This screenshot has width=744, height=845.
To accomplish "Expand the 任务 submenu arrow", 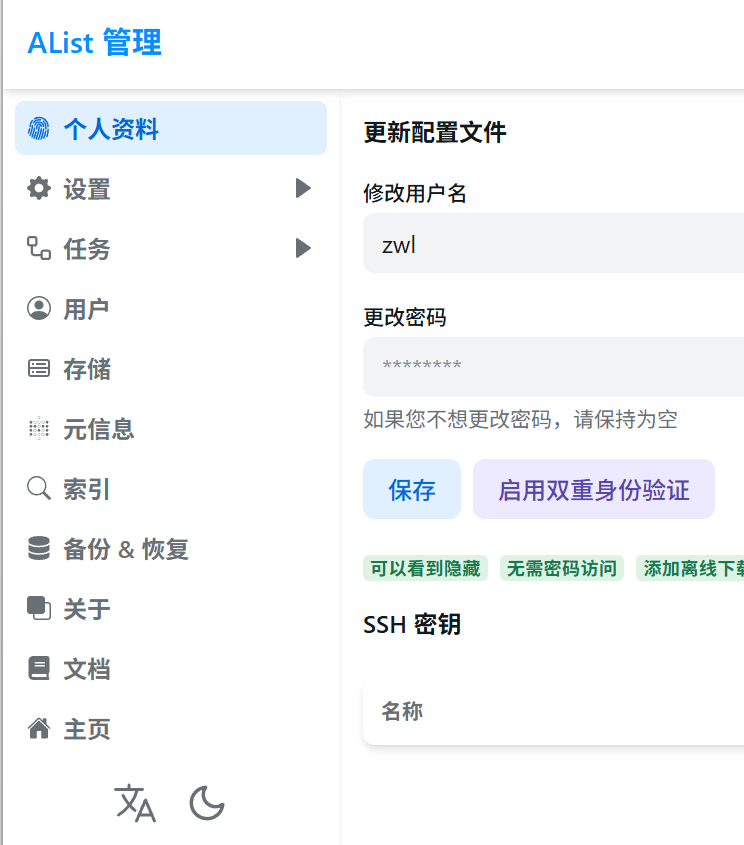I will (x=303, y=248).
